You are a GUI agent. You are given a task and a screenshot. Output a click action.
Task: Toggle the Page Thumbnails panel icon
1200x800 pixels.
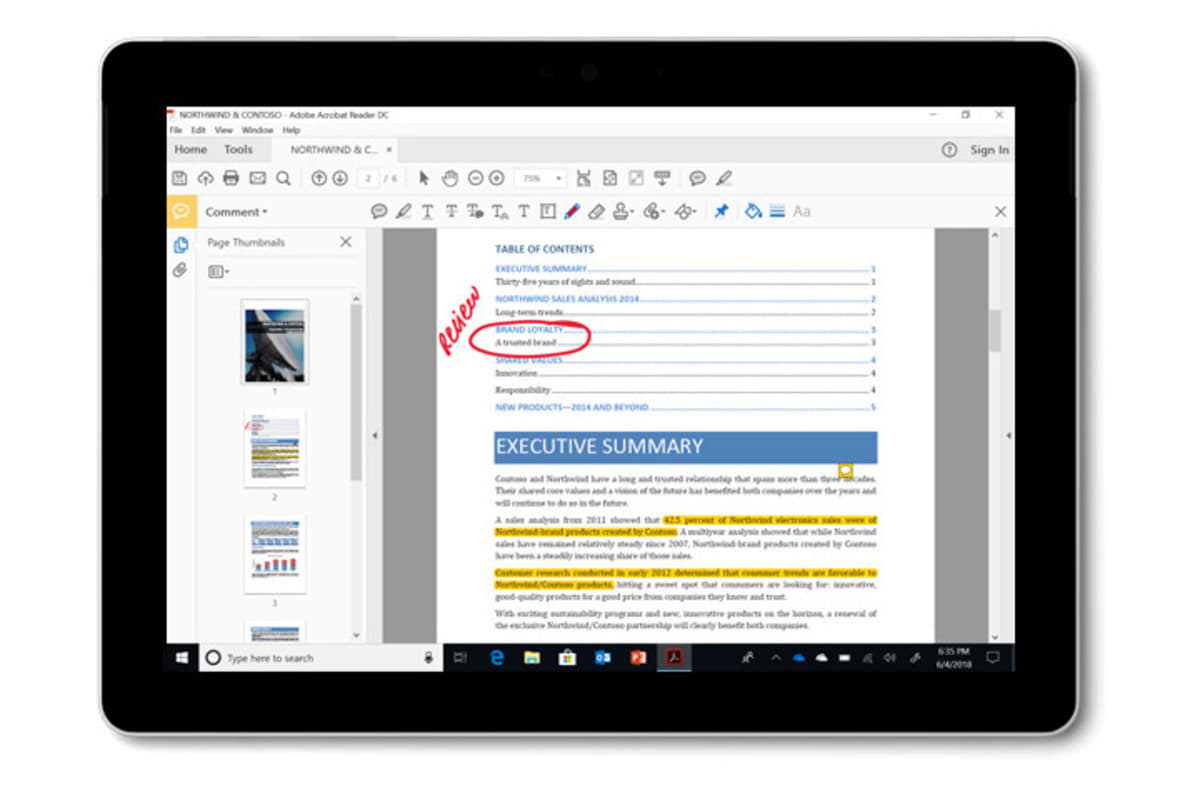(180, 244)
